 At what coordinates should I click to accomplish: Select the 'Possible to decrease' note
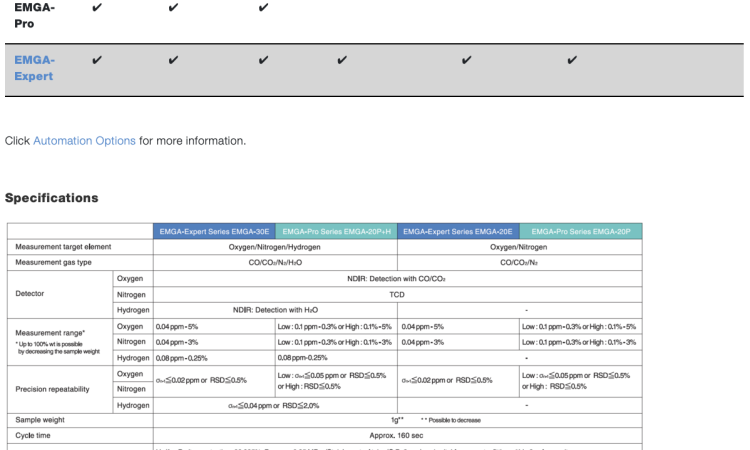(451, 420)
